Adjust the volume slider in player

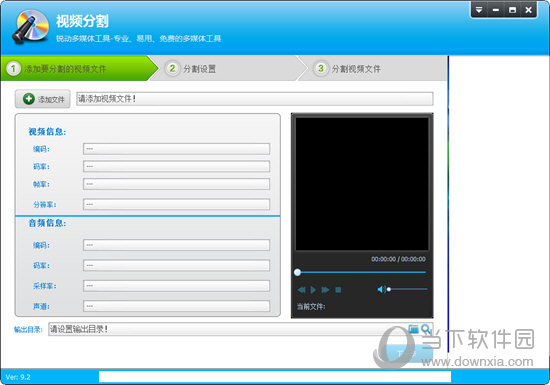pos(407,289)
